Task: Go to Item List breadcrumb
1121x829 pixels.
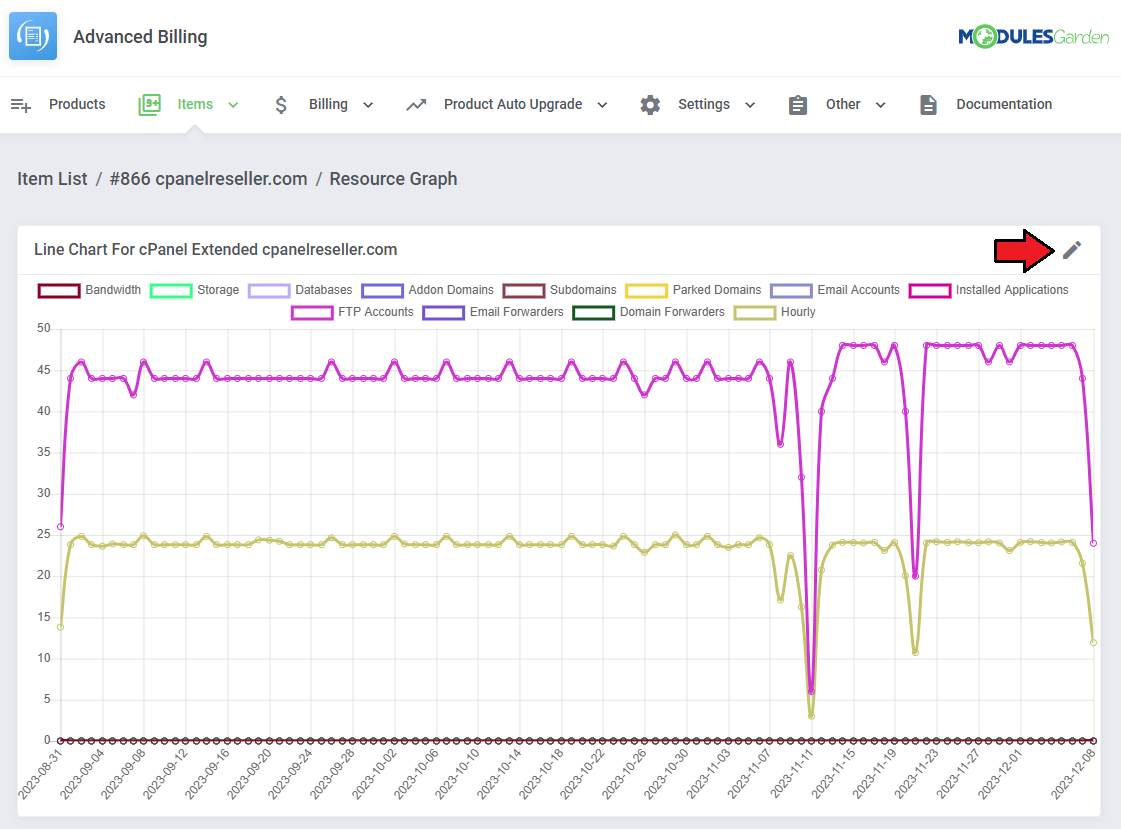Action: pyautogui.click(x=52, y=179)
